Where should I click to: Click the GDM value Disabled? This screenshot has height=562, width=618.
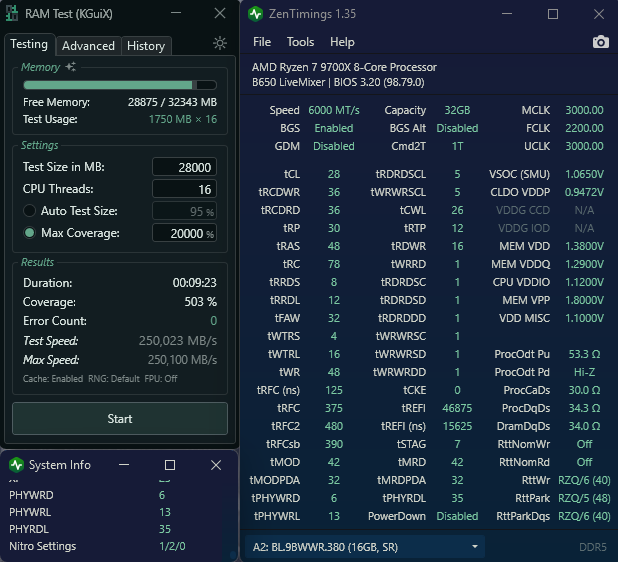[x=333, y=146]
